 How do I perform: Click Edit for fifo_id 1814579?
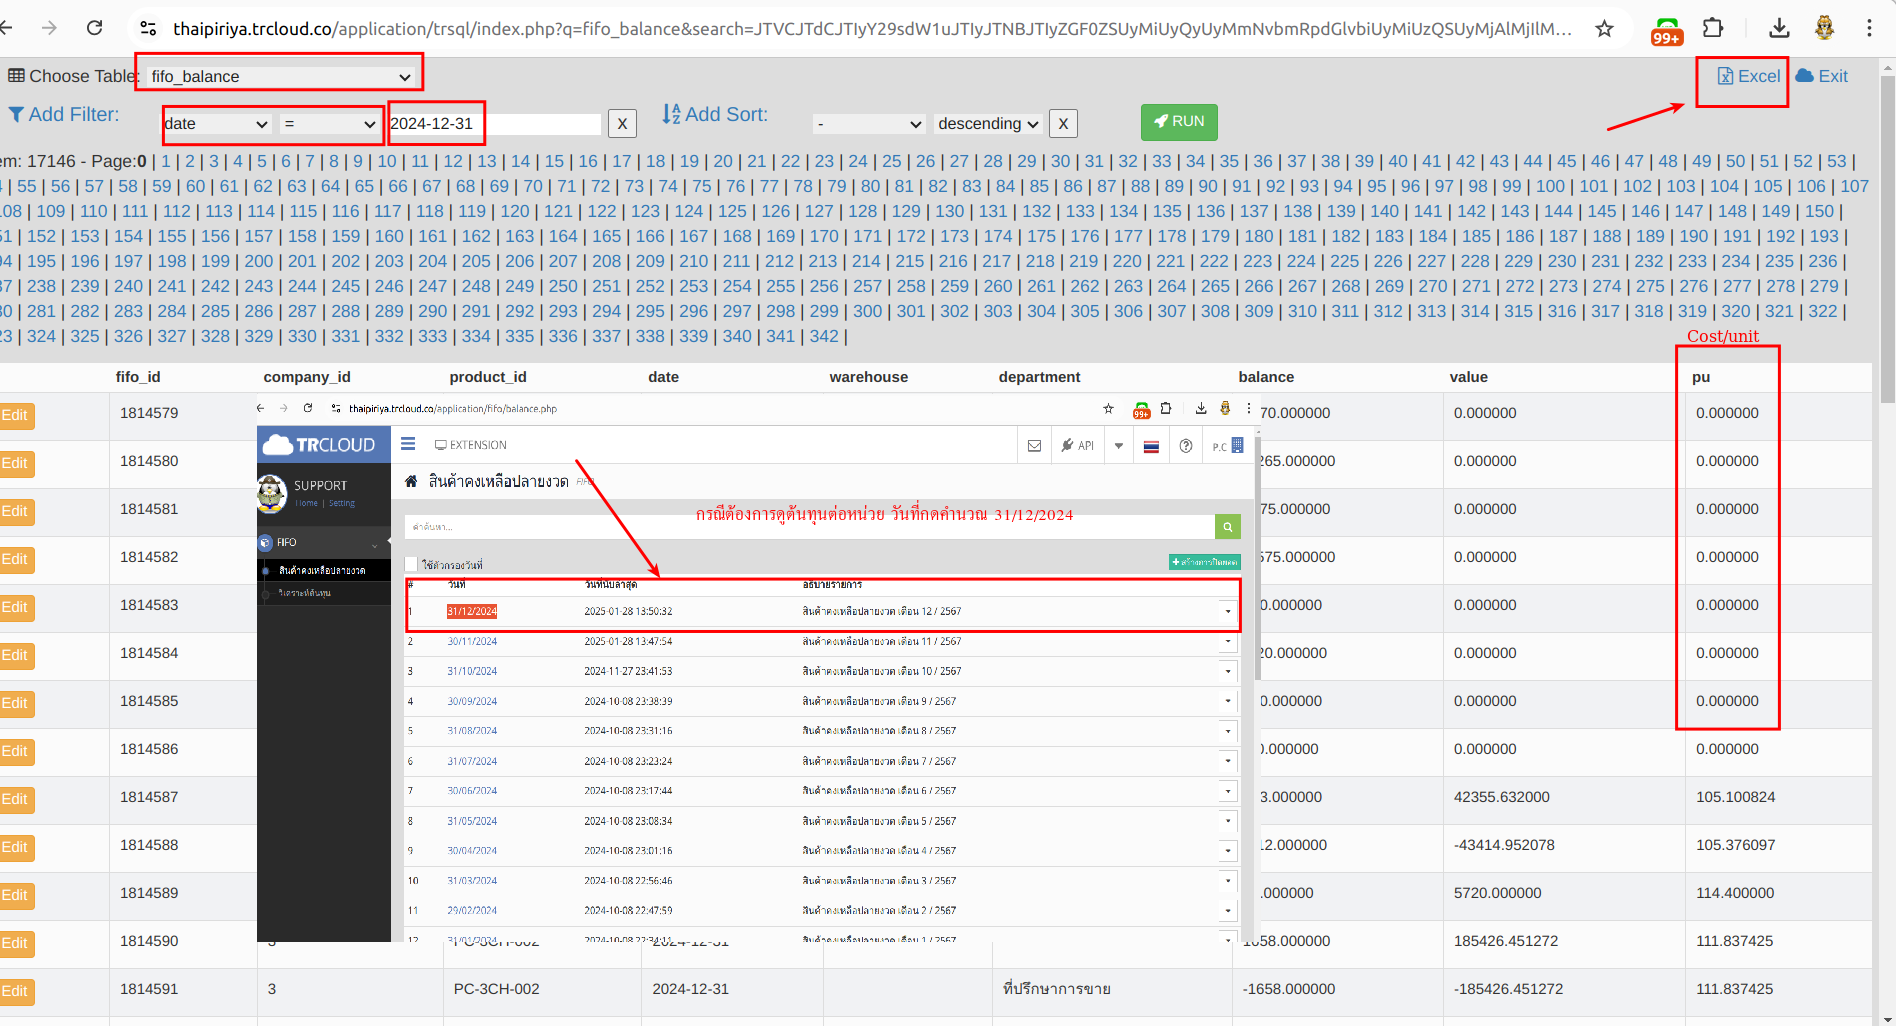click(x=15, y=415)
